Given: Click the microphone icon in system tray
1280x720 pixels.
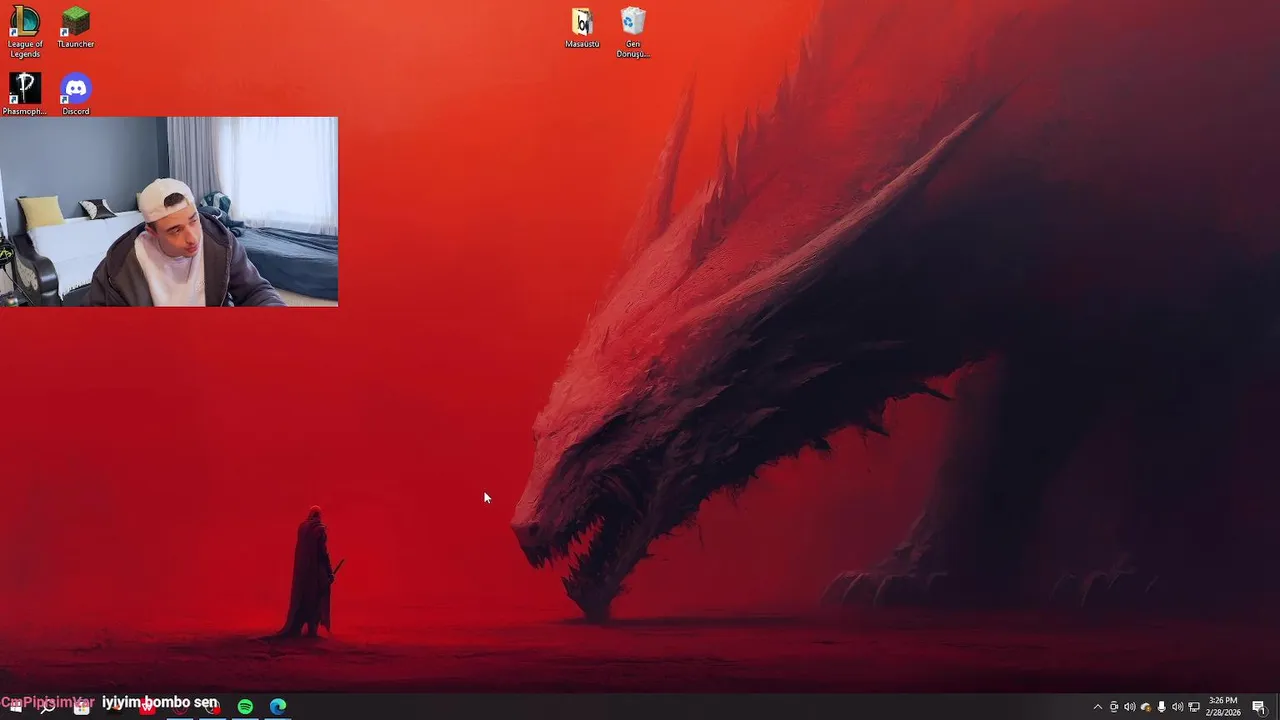Looking at the screenshot, I should 1161,707.
